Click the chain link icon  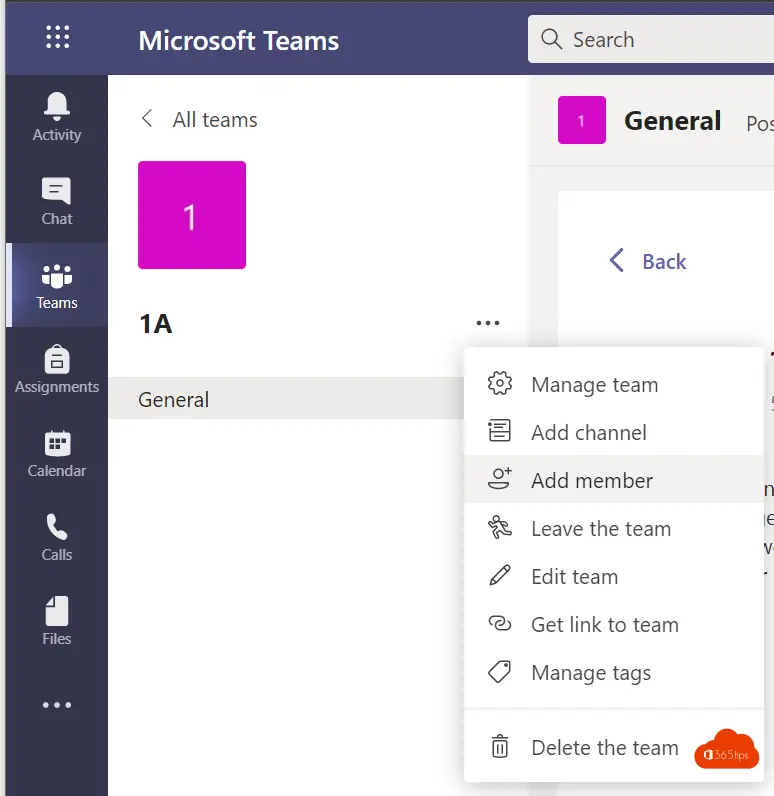pyautogui.click(x=499, y=623)
